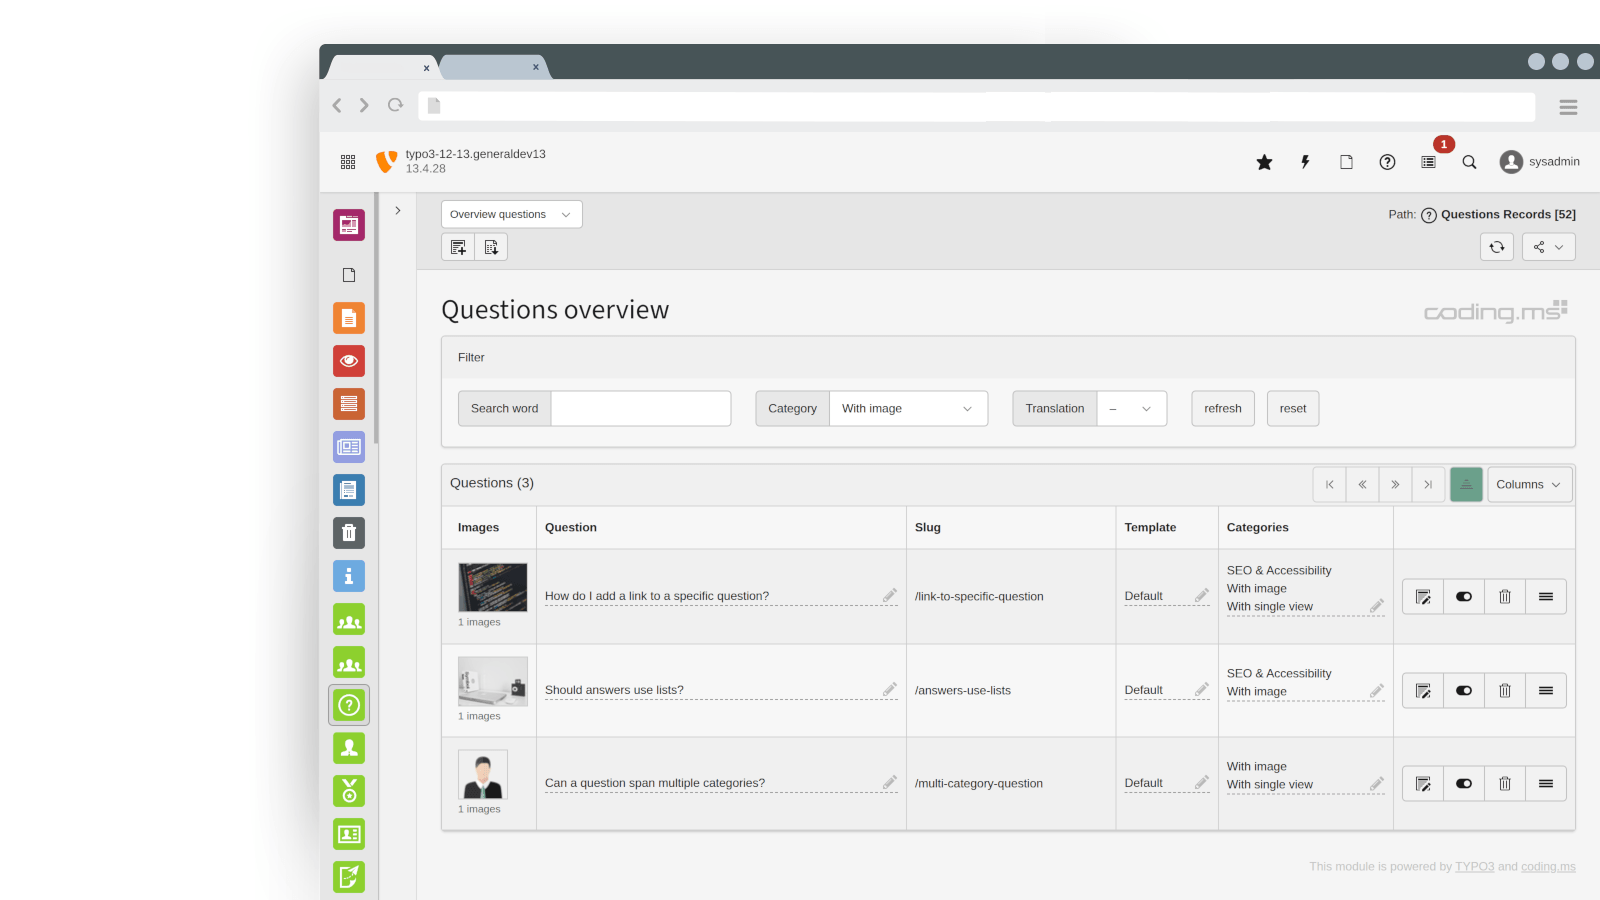Expand the Translation filter dropdown
Image resolution: width=1600 pixels, height=900 pixels.
pos(1131,409)
